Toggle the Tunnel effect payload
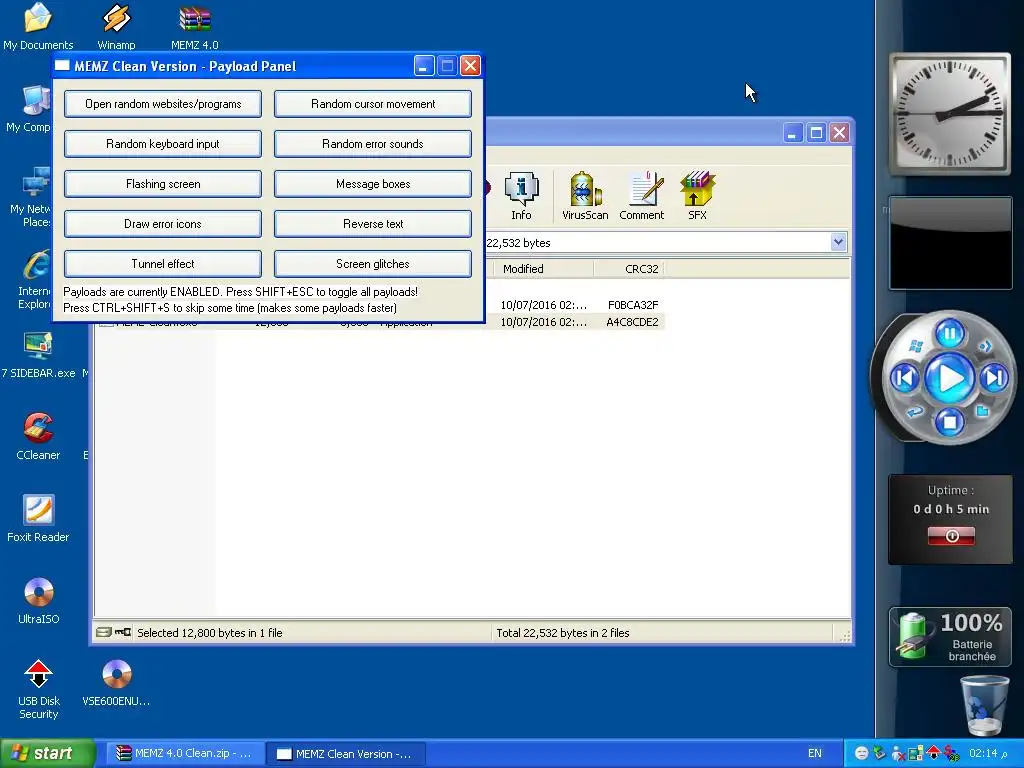Screen dimensions: 1024x768 163,264
